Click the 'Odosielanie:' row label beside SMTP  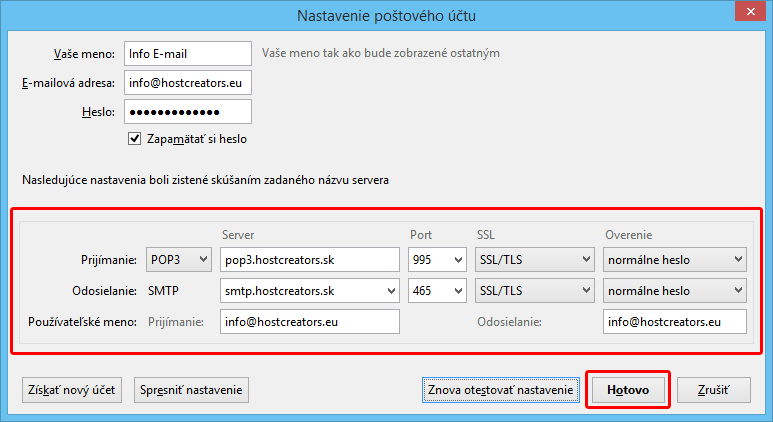coord(105,291)
